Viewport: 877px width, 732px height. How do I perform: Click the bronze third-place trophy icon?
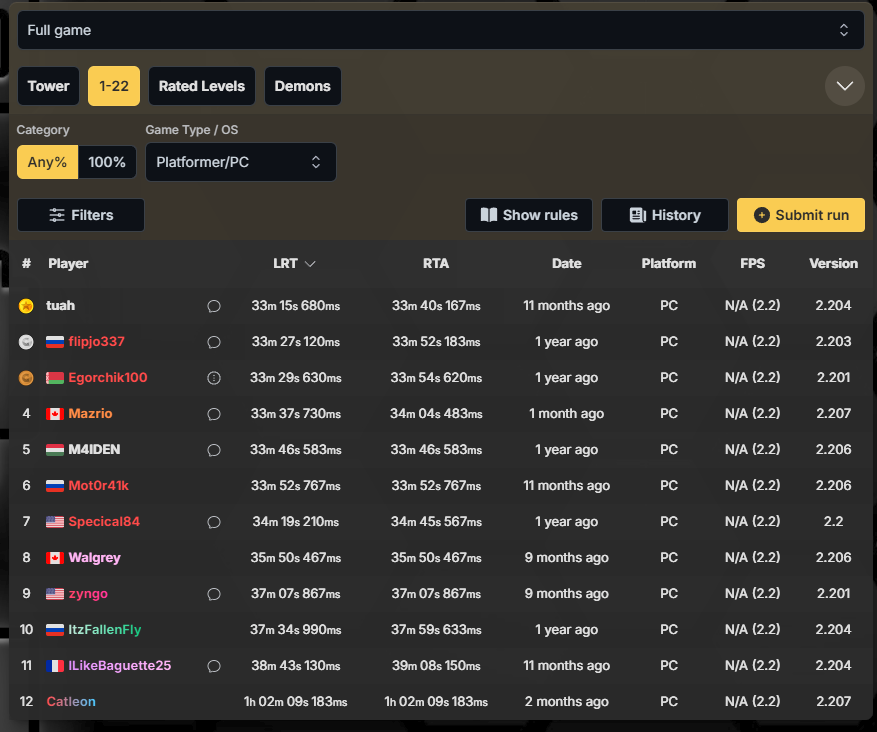[x=26, y=378]
